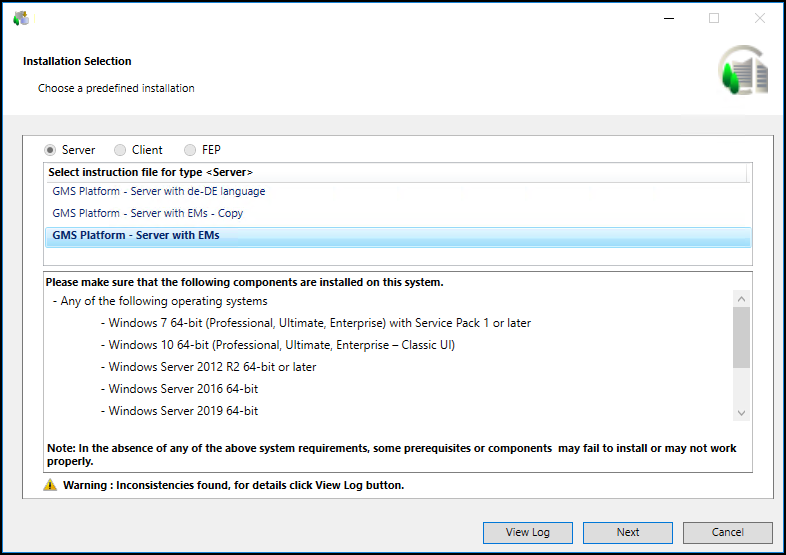Viewport: 786px width, 555px height.
Task: Minimize the installer window
Action: click(x=667, y=18)
